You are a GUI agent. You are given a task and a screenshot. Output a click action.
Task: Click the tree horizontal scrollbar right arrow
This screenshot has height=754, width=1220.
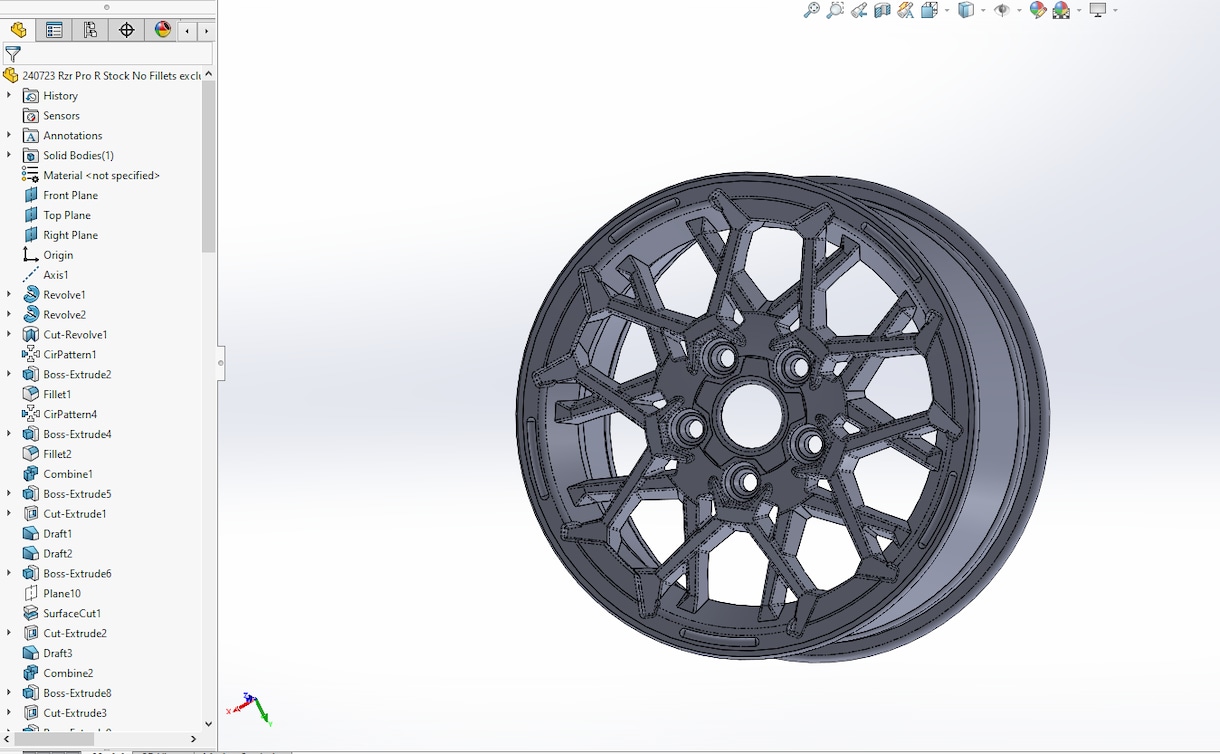pyautogui.click(x=193, y=739)
